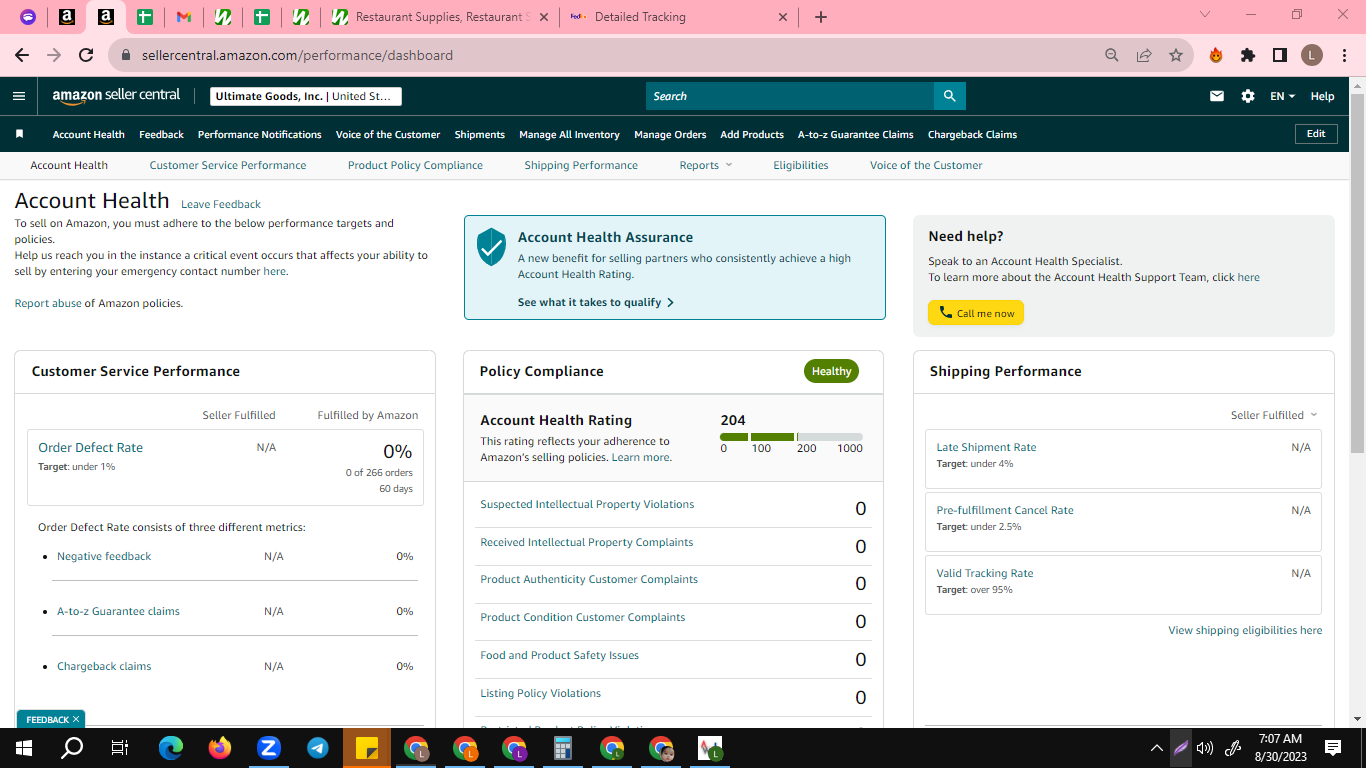Image resolution: width=1366 pixels, height=768 pixels.
Task: Open Suspected Intellectual Property Violations link
Action: 587,504
